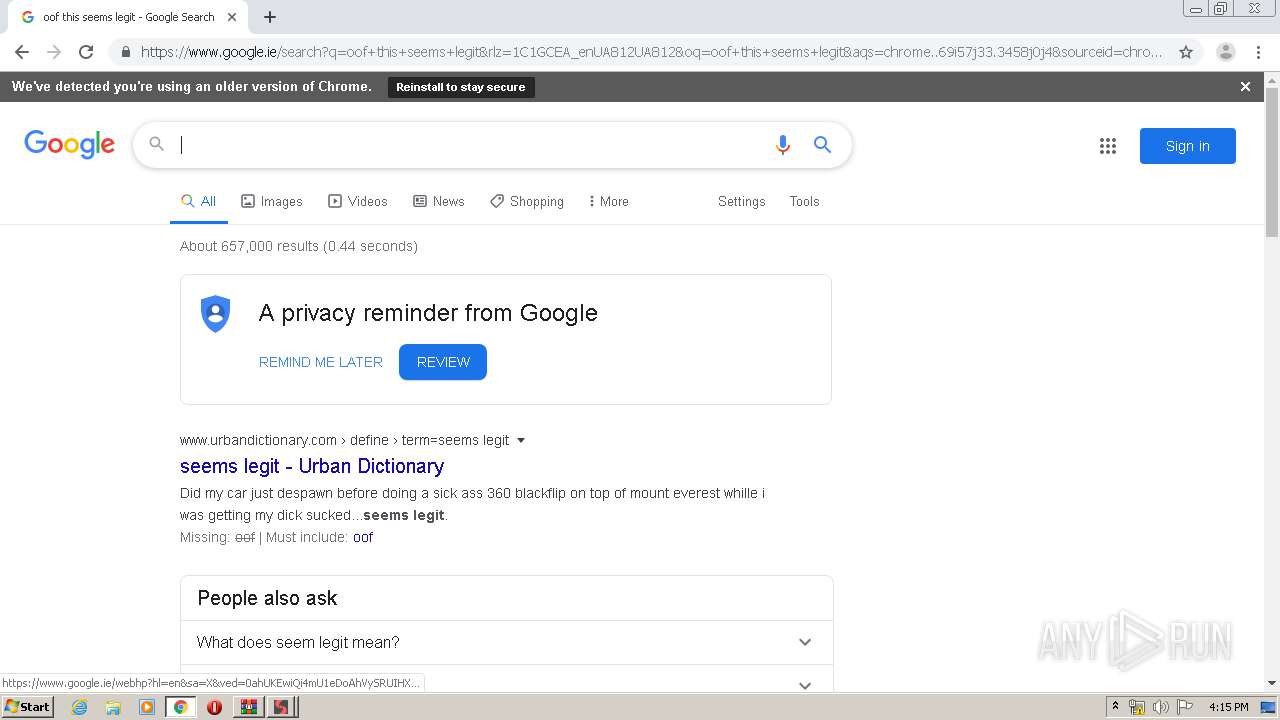The height and width of the screenshot is (720, 1280).
Task: Dismiss the older Chrome version banner
Action: point(1245,87)
